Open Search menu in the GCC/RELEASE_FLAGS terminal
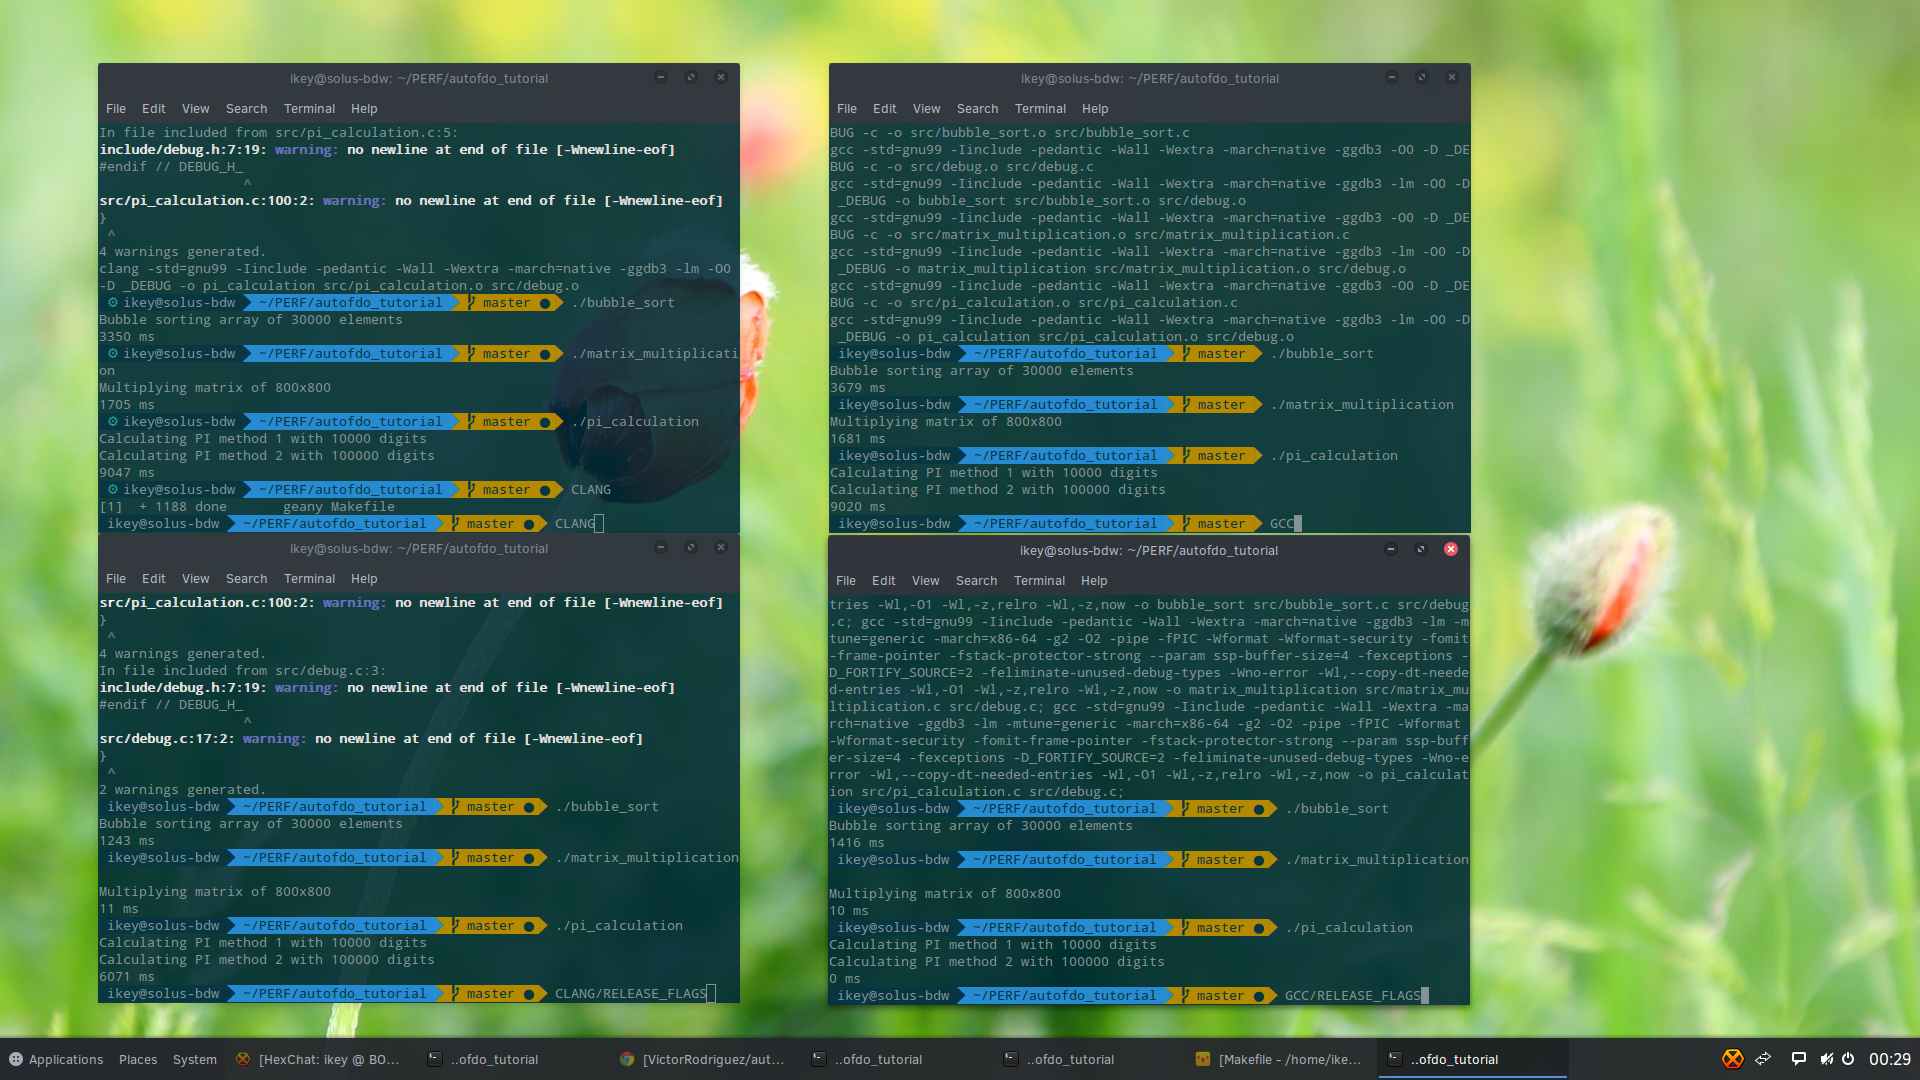 point(976,581)
